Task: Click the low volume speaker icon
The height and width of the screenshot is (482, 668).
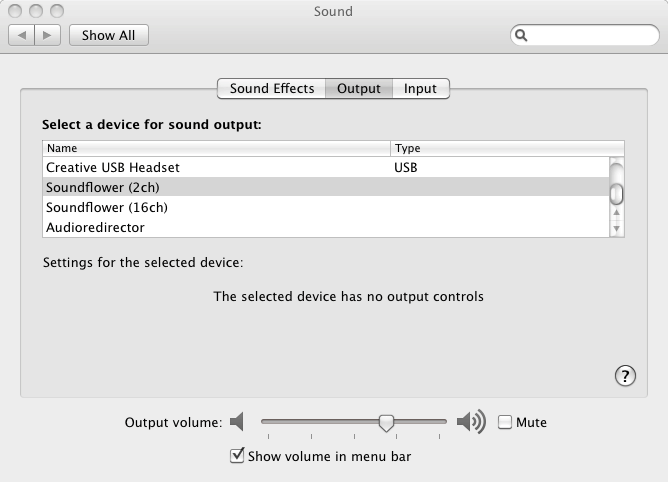Action: pos(237,422)
